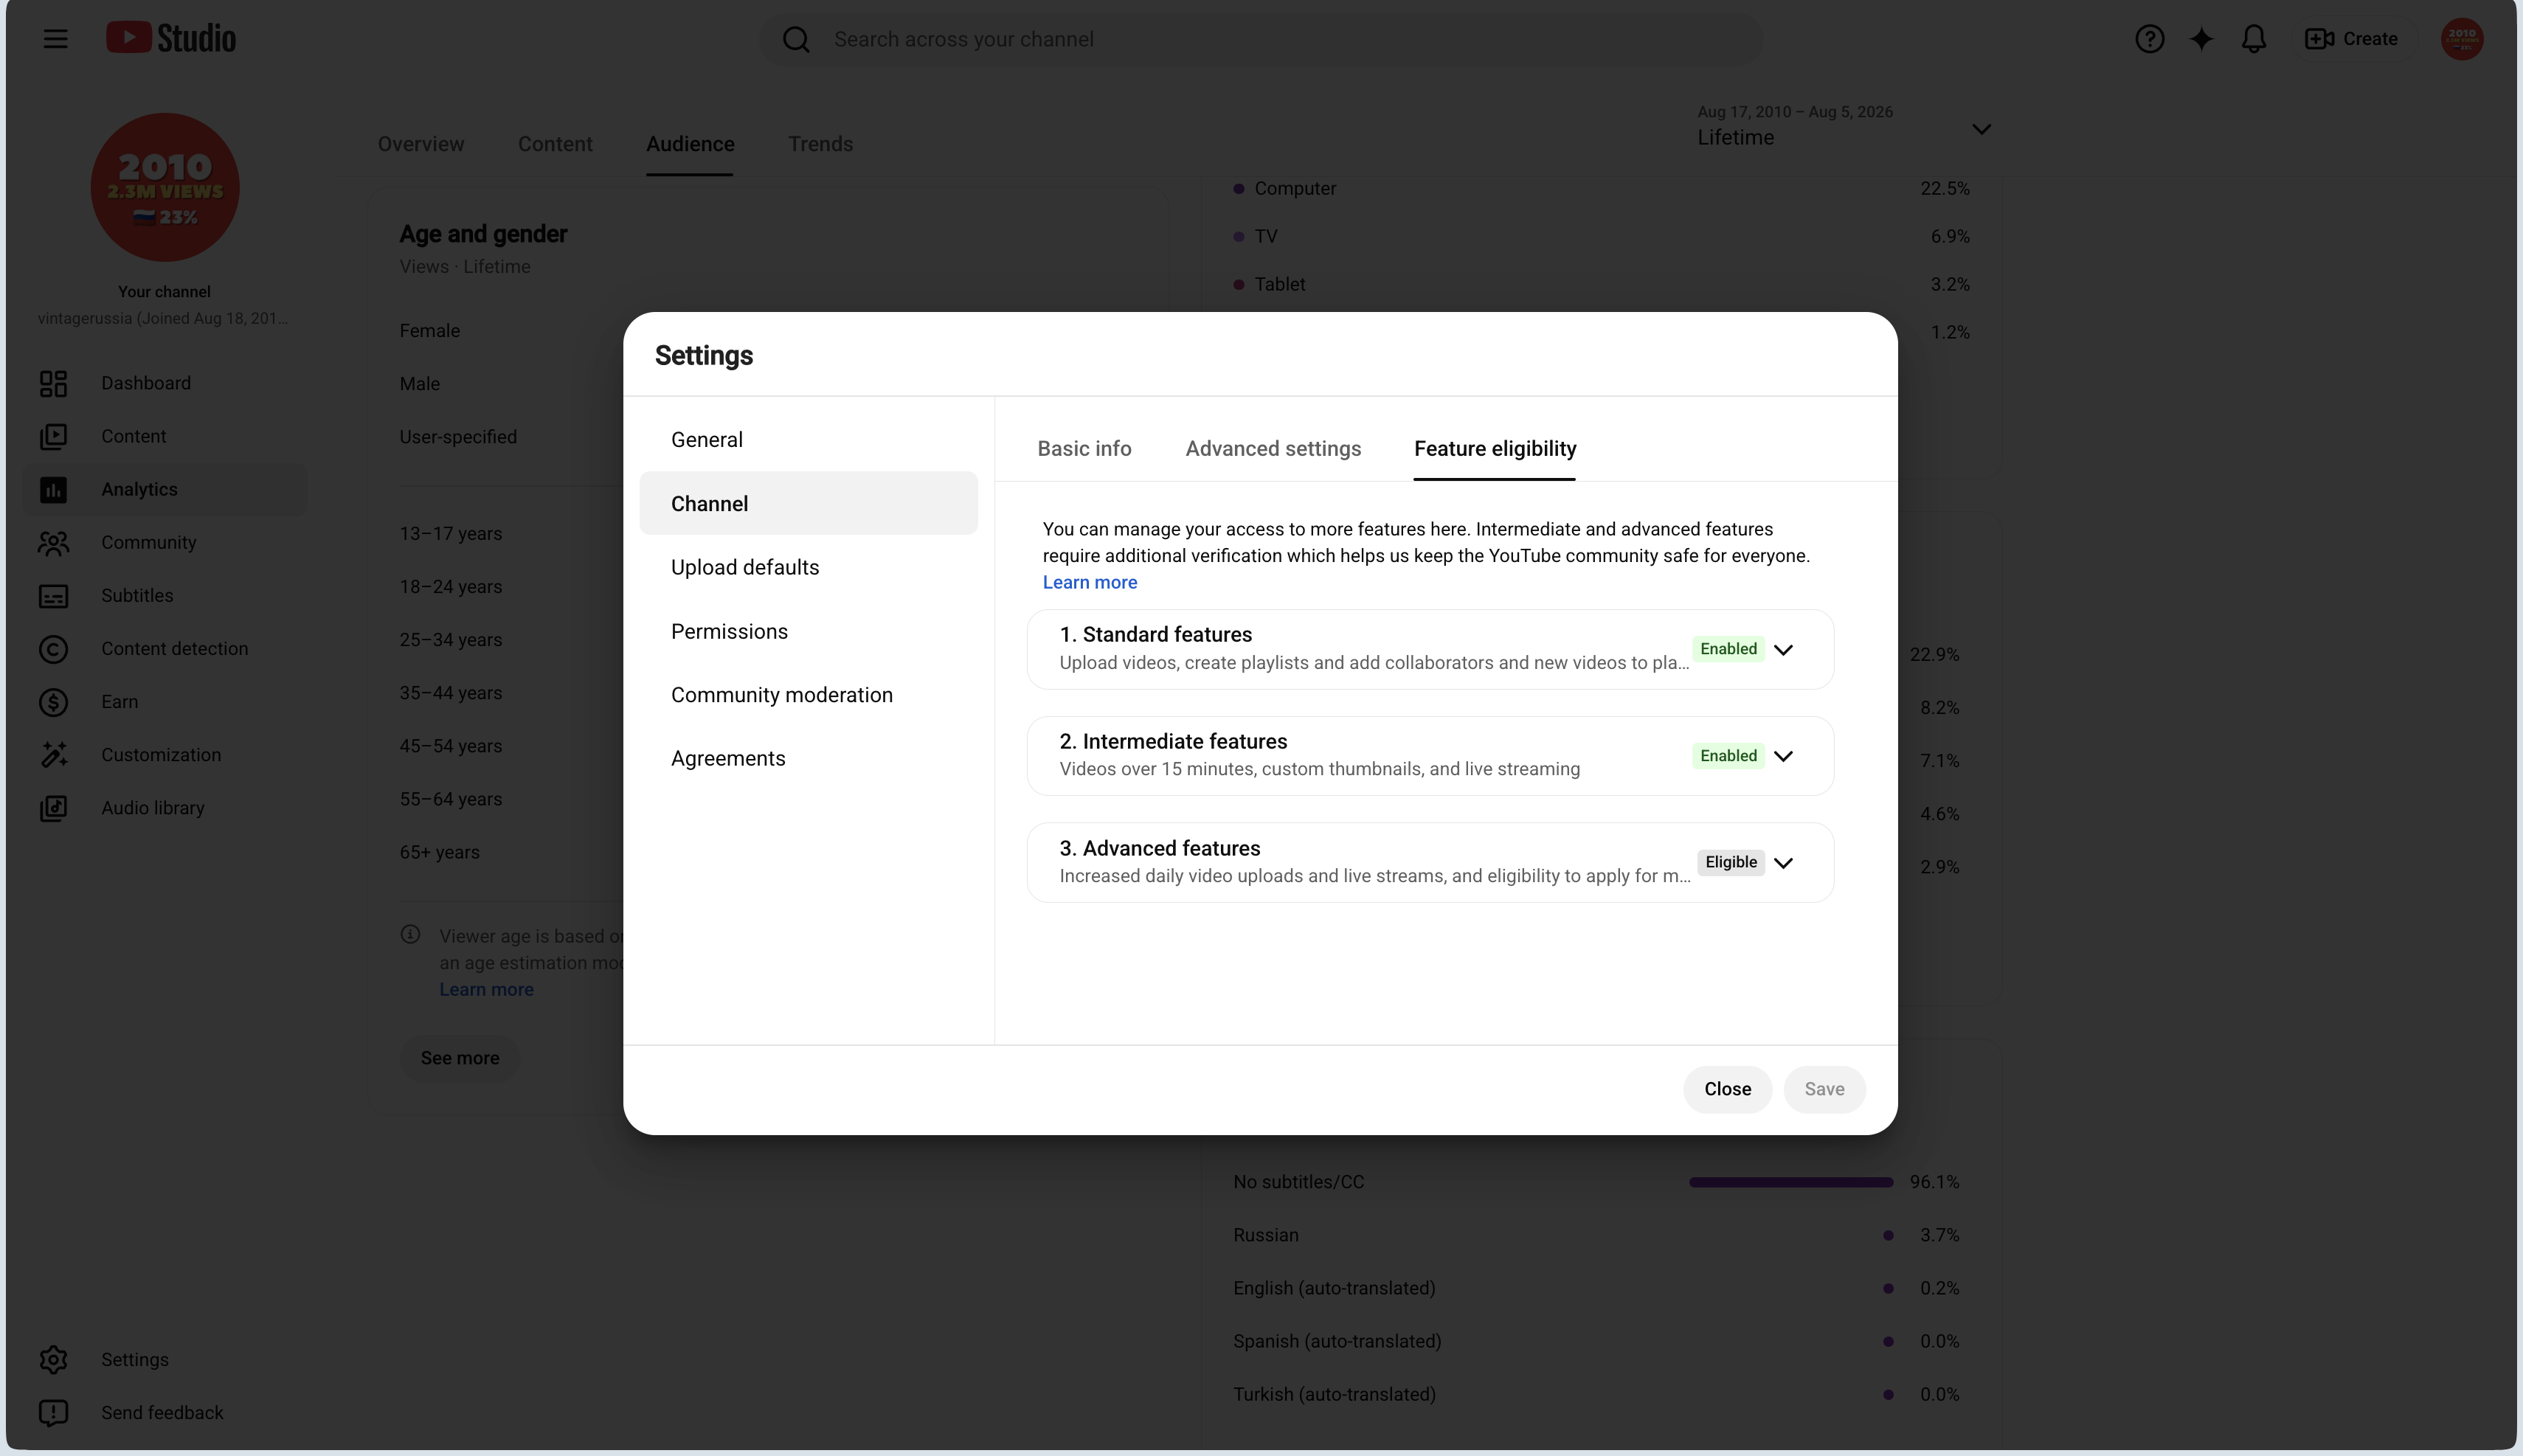Click the Female gender row

point(430,331)
